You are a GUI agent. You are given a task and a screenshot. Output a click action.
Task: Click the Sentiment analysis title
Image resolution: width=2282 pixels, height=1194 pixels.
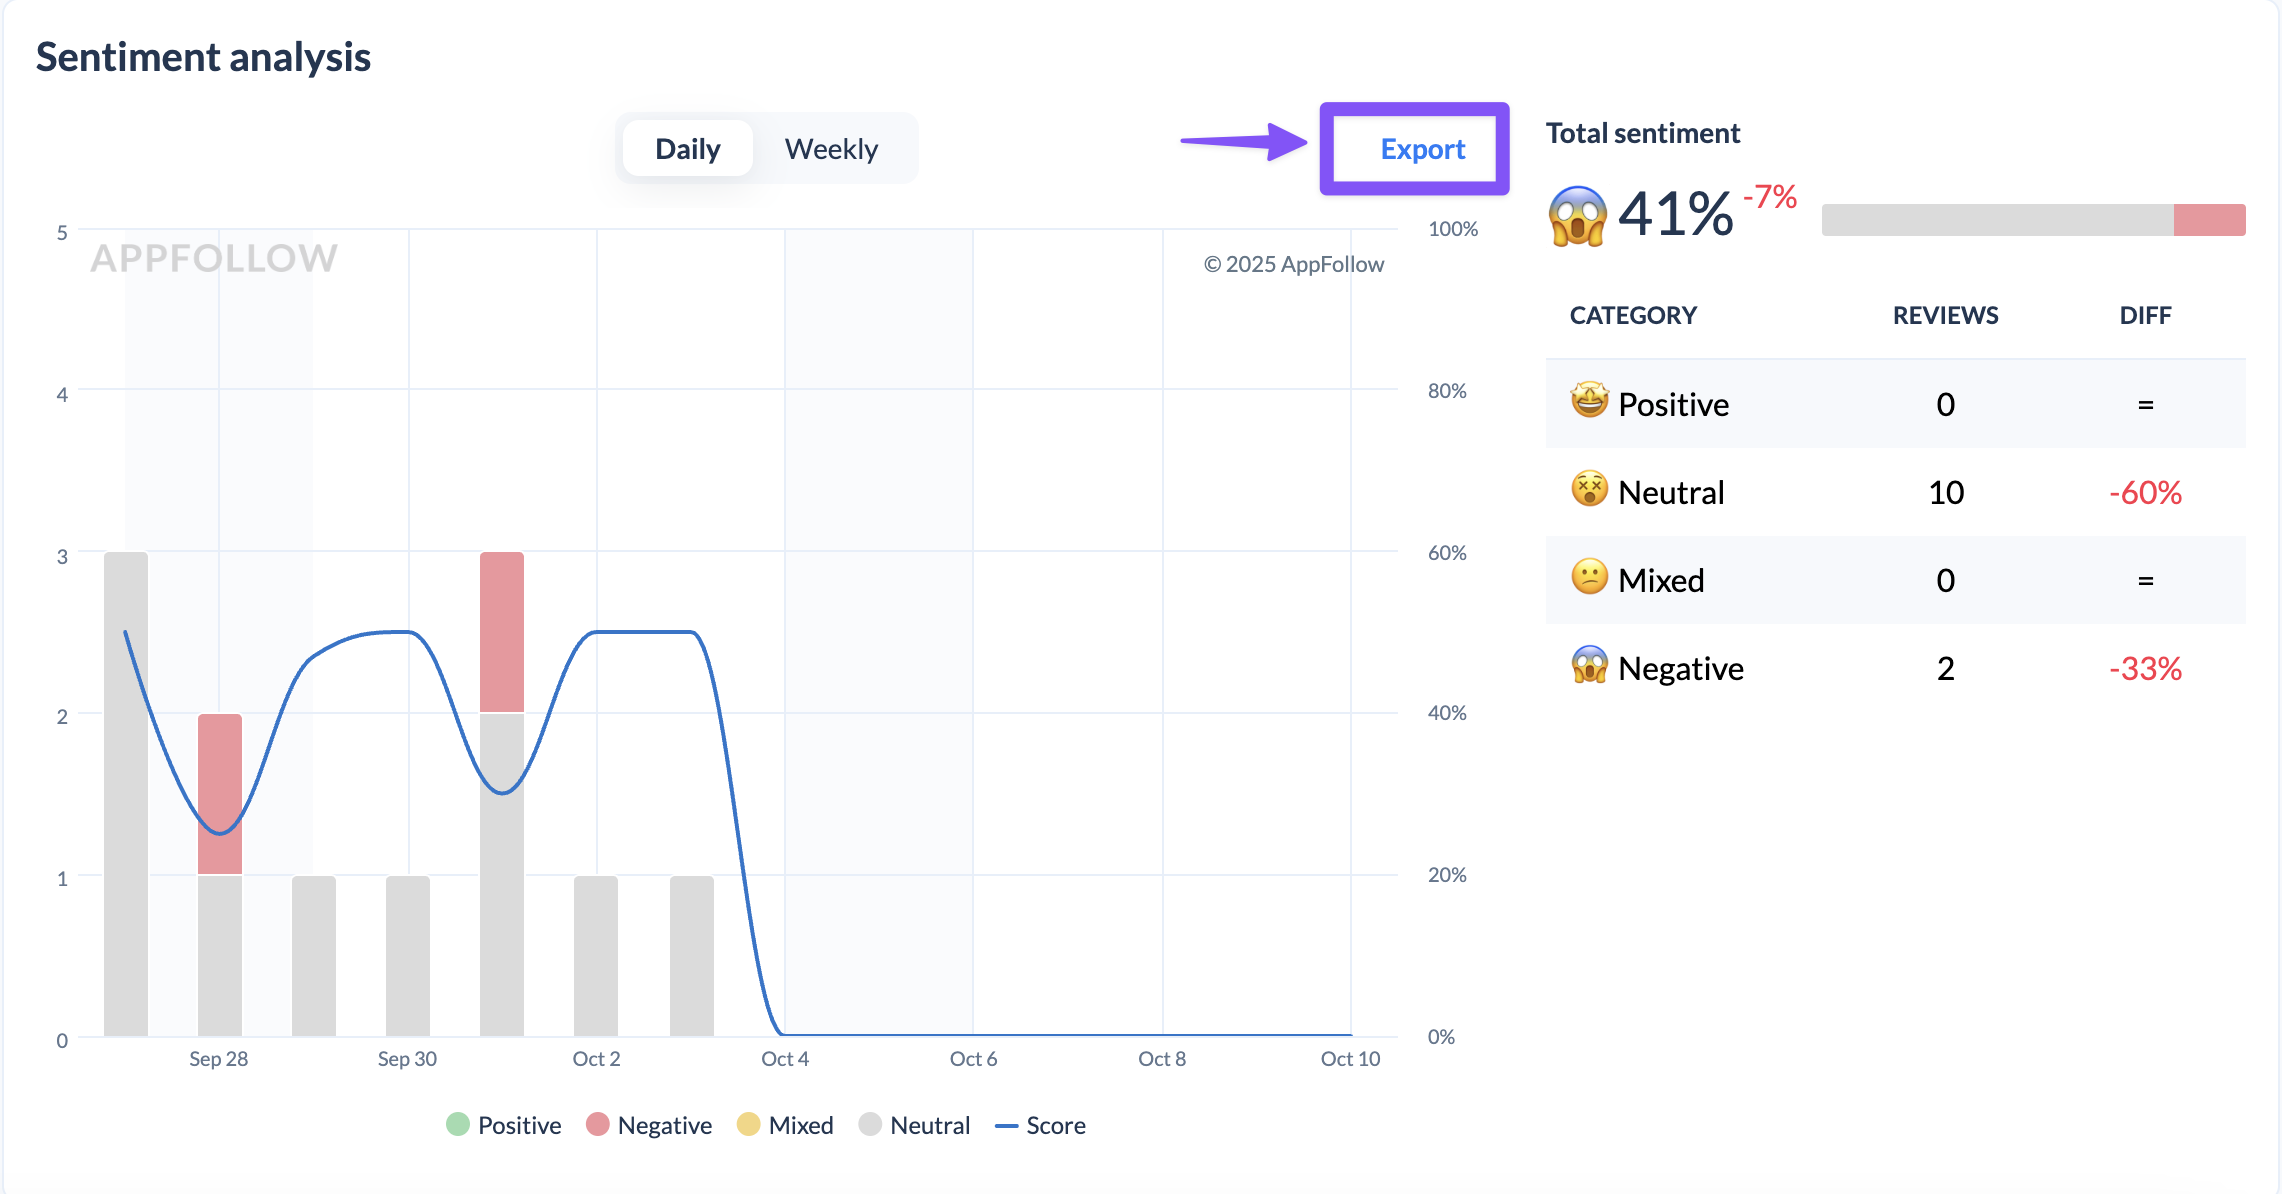(203, 57)
